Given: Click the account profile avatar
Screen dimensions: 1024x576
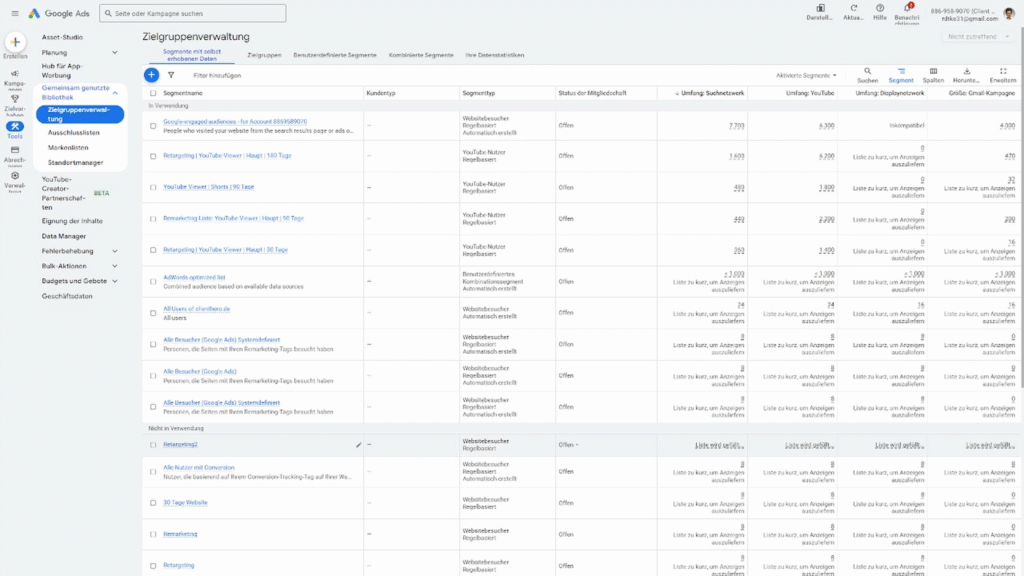Looking at the screenshot, I should tap(1009, 14).
